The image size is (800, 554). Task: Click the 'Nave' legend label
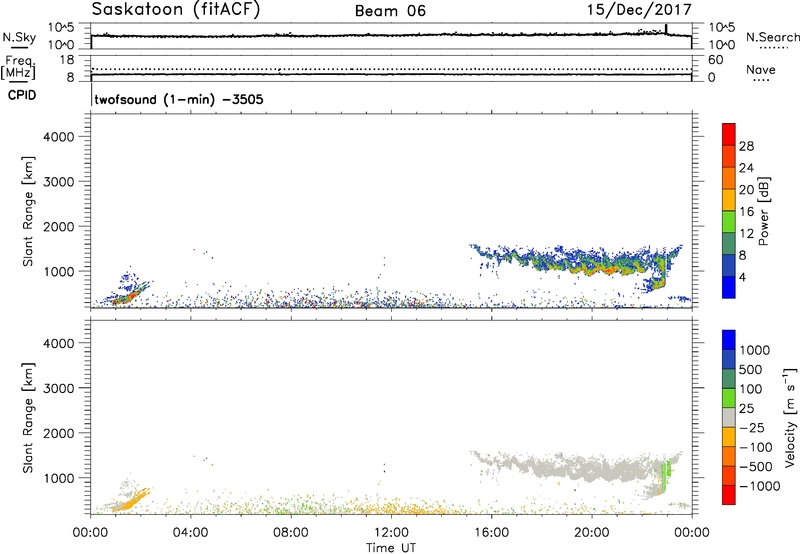pos(761,70)
